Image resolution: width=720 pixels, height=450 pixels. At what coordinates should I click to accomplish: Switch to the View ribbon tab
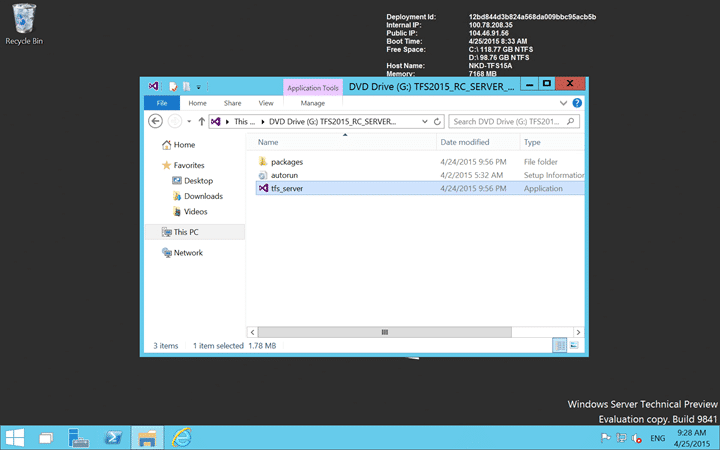pyautogui.click(x=266, y=103)
